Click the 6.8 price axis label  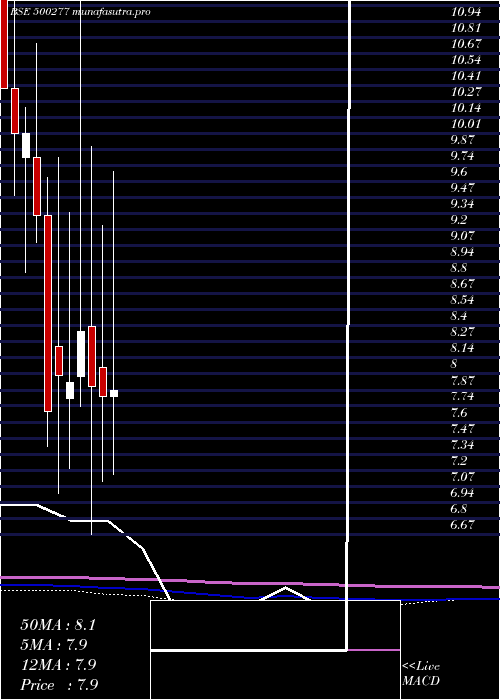coord(459,508)
